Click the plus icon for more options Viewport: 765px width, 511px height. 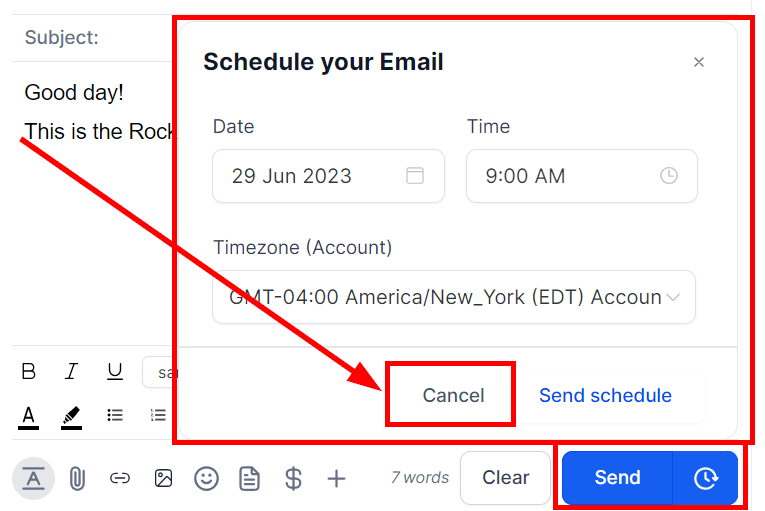point(336,478)
